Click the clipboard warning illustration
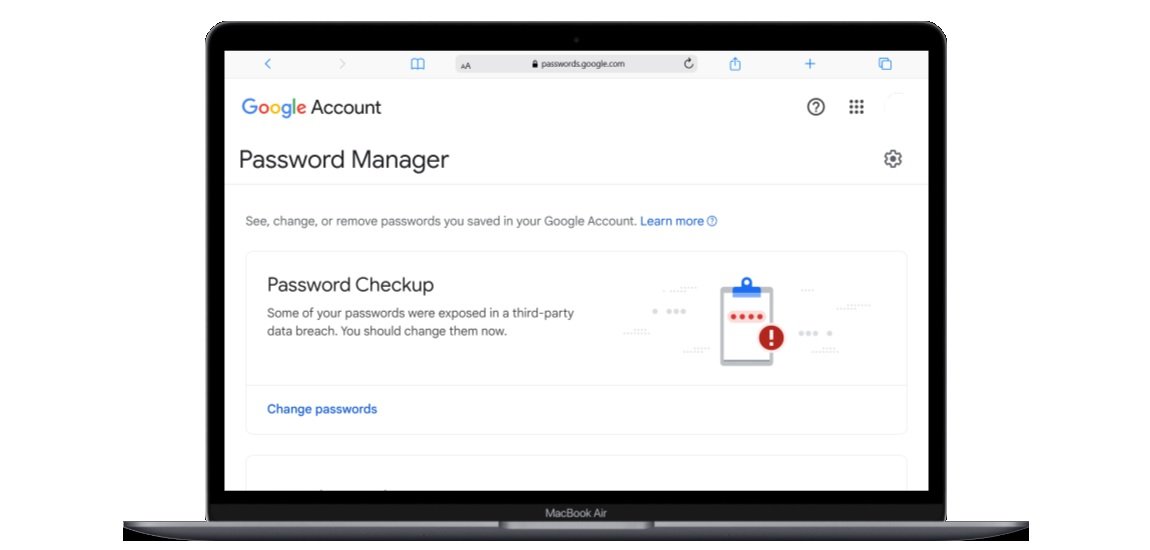Image resolution: width=1150 pixels, height=550 pixels. [751, 321]
